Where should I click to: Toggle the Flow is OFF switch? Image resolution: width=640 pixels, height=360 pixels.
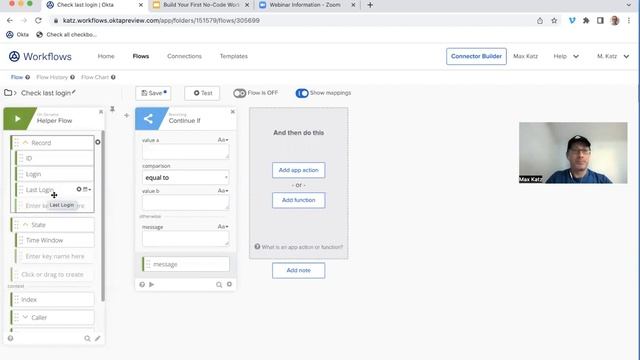click(240, 93)
